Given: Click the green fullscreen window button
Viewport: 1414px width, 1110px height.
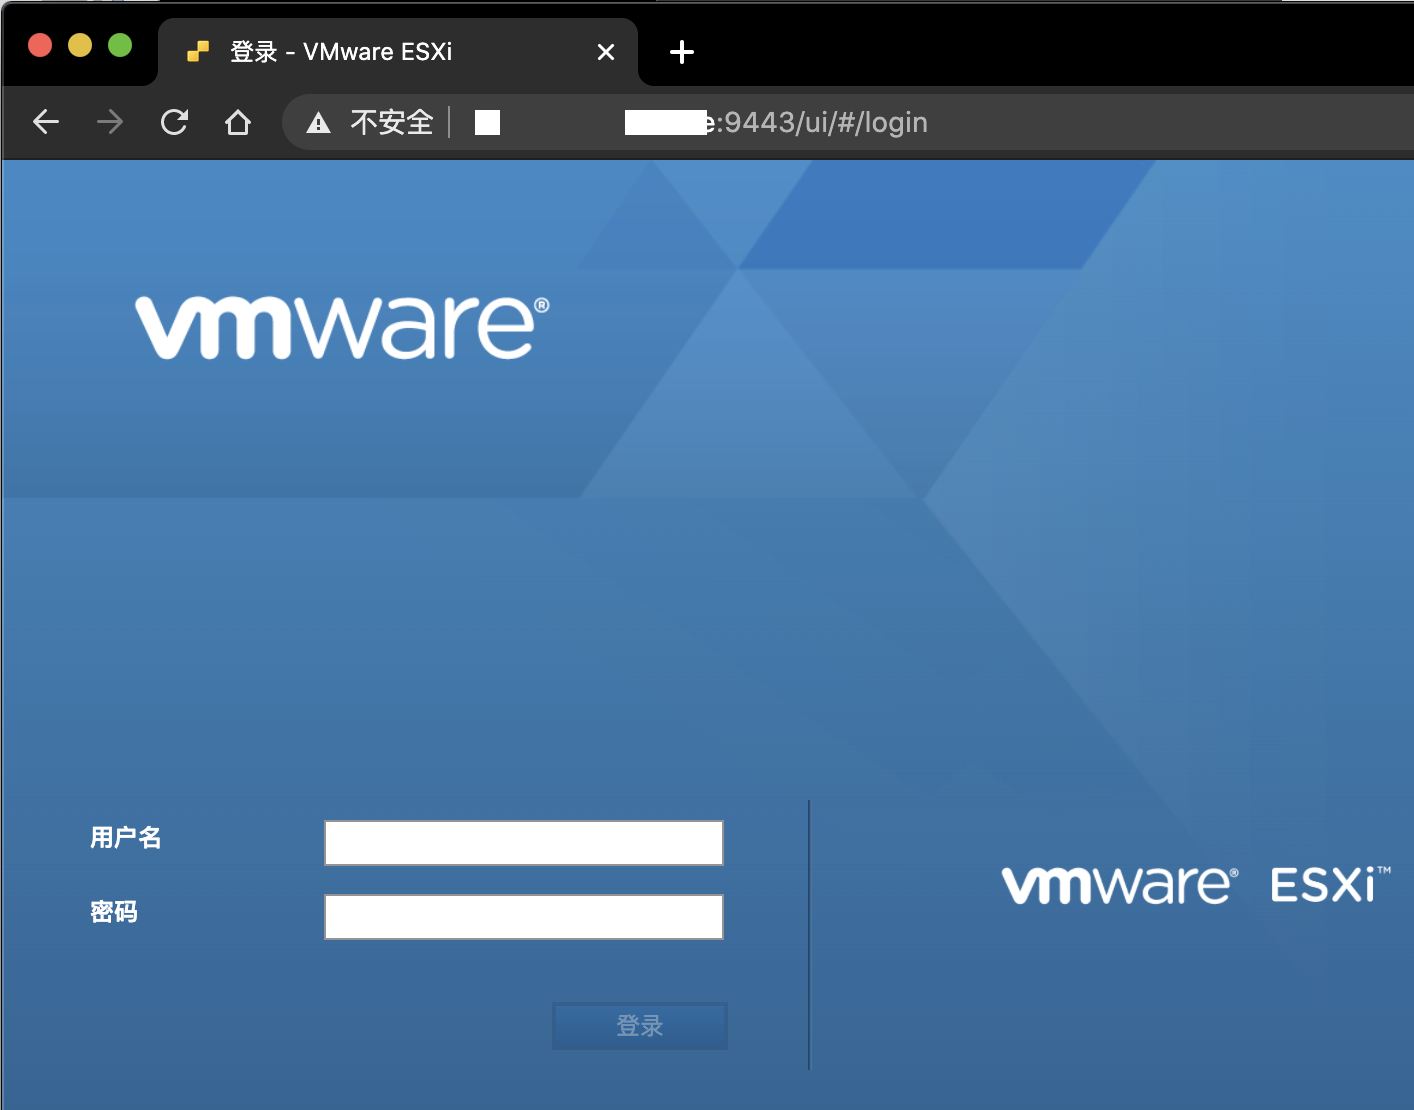Looking at the screenshot, I should pyautogui.click(x=120, y=45).
